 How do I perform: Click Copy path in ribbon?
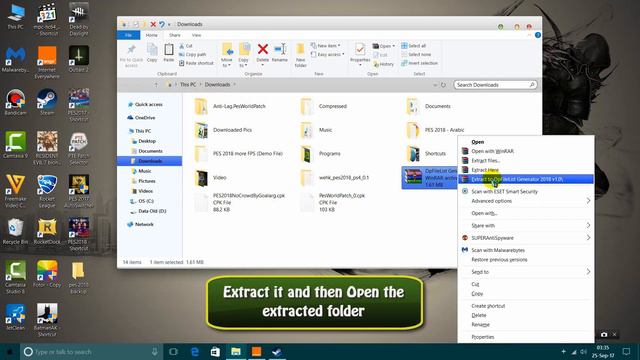coord(192,54)
